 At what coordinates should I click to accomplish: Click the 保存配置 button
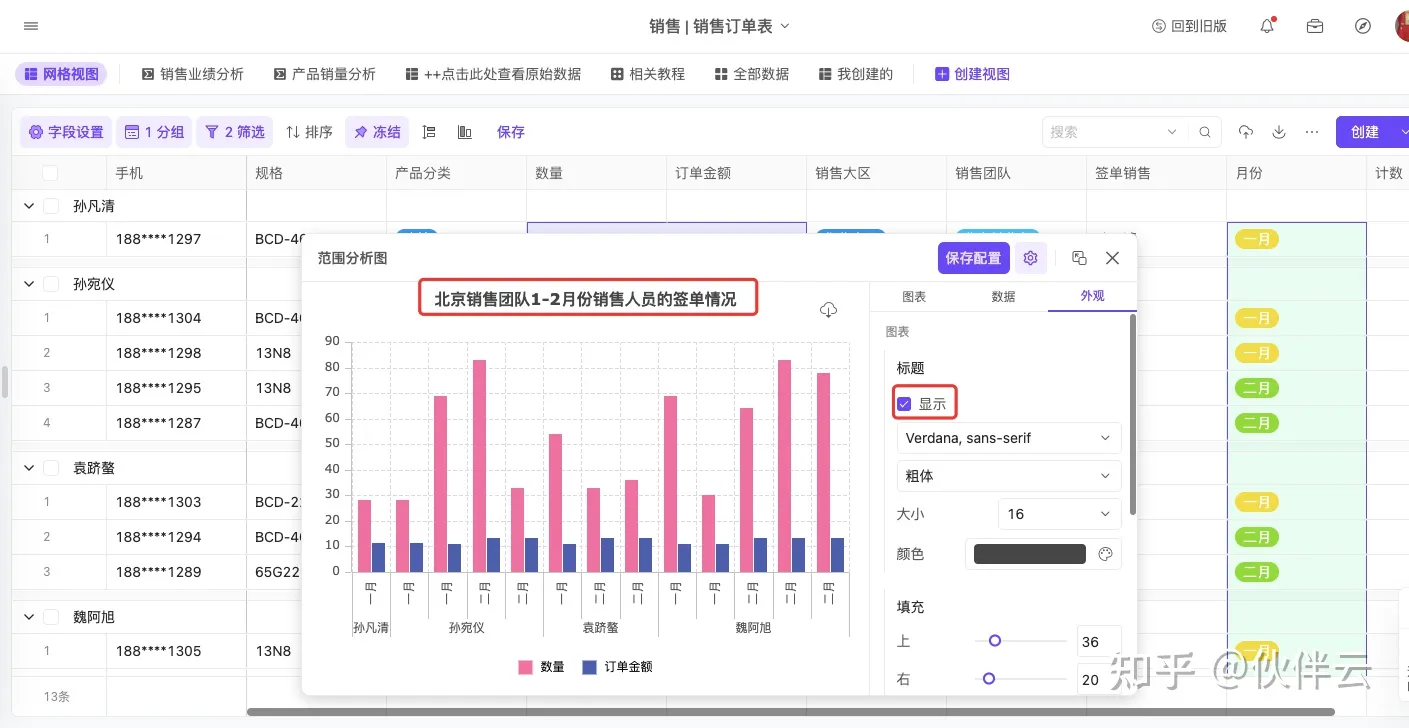973,258
